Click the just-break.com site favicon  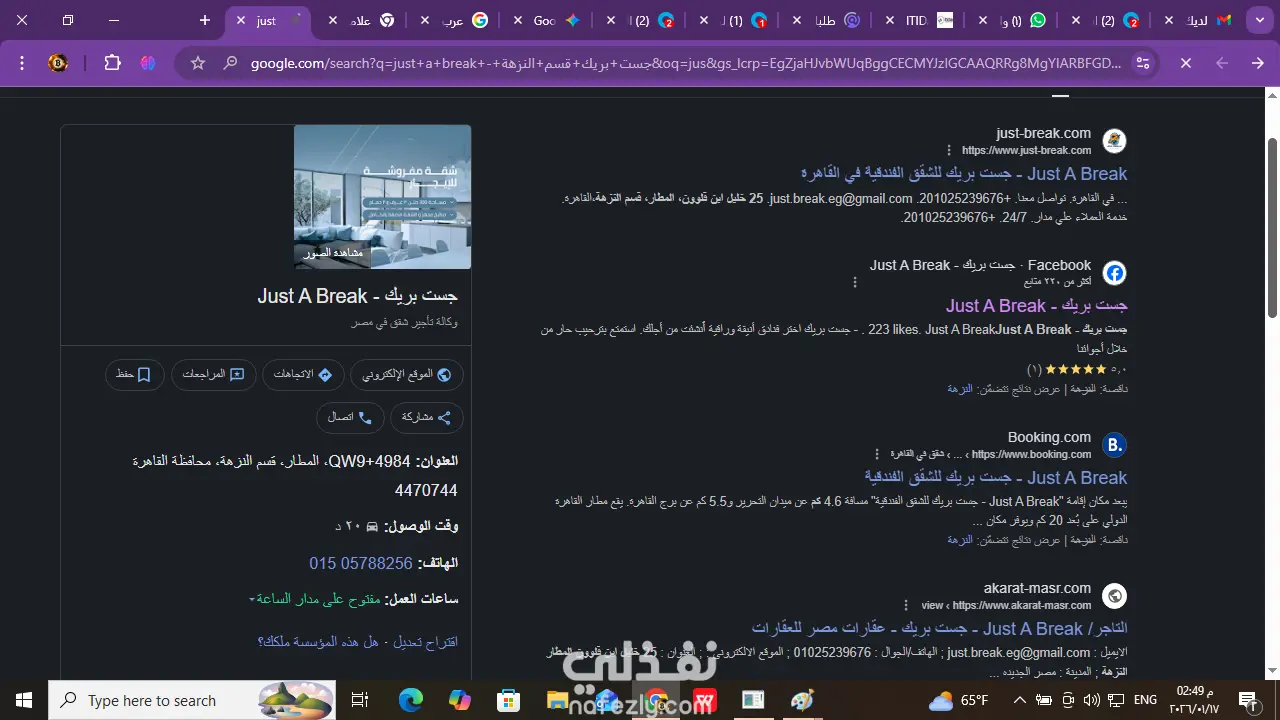1114,141
